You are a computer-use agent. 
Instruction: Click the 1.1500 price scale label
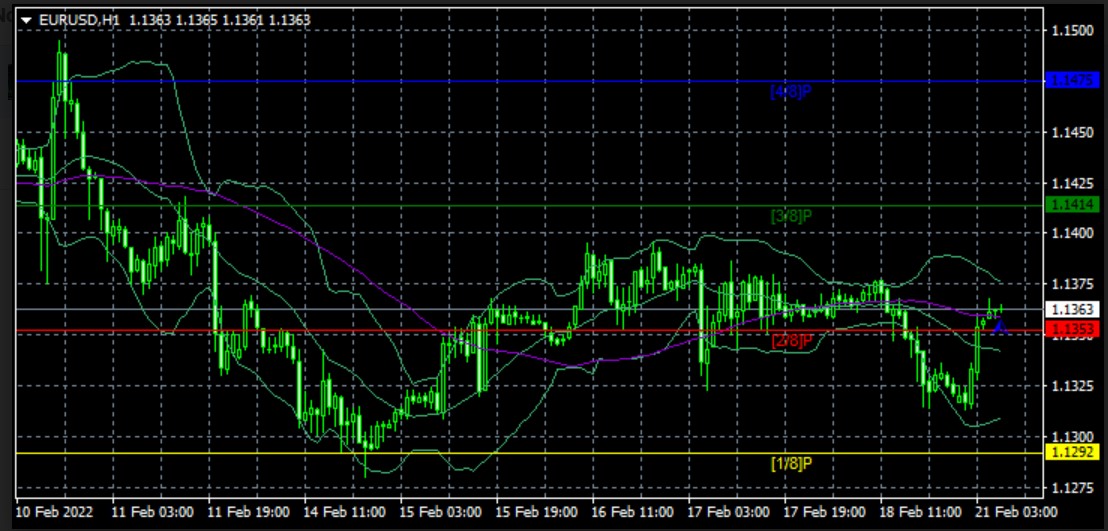click(x=1071, y=31)
